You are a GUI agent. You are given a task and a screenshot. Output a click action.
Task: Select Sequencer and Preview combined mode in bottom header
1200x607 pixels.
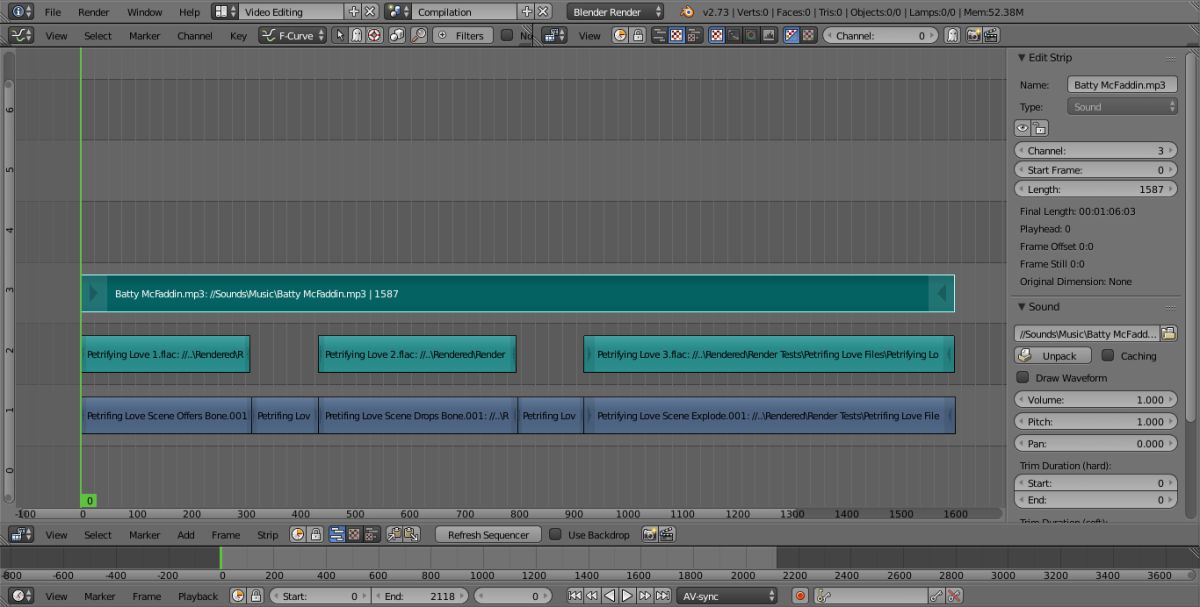(371, 535)
